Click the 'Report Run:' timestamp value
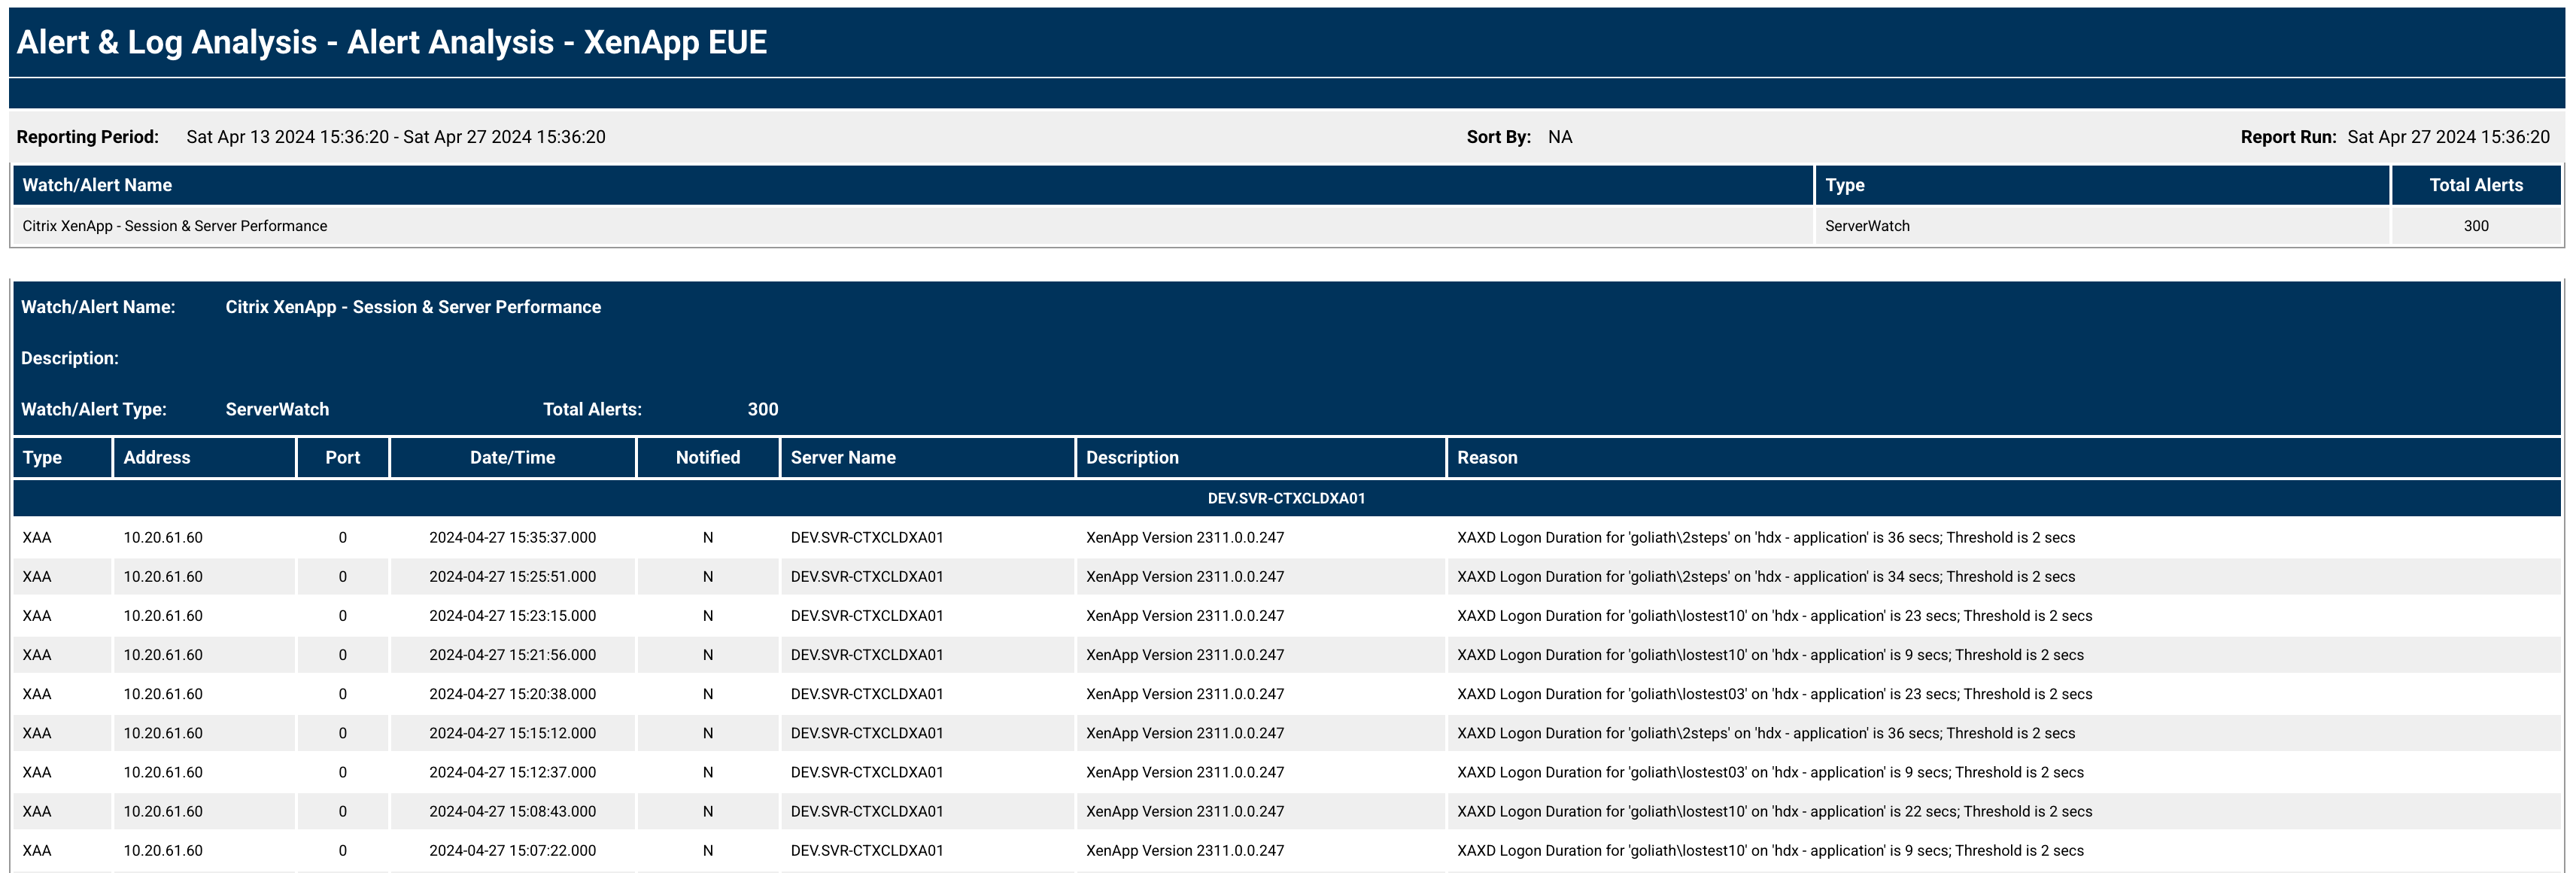Image resolution: width=2576 pixels, height=873 pixels. pos(2448,137)
